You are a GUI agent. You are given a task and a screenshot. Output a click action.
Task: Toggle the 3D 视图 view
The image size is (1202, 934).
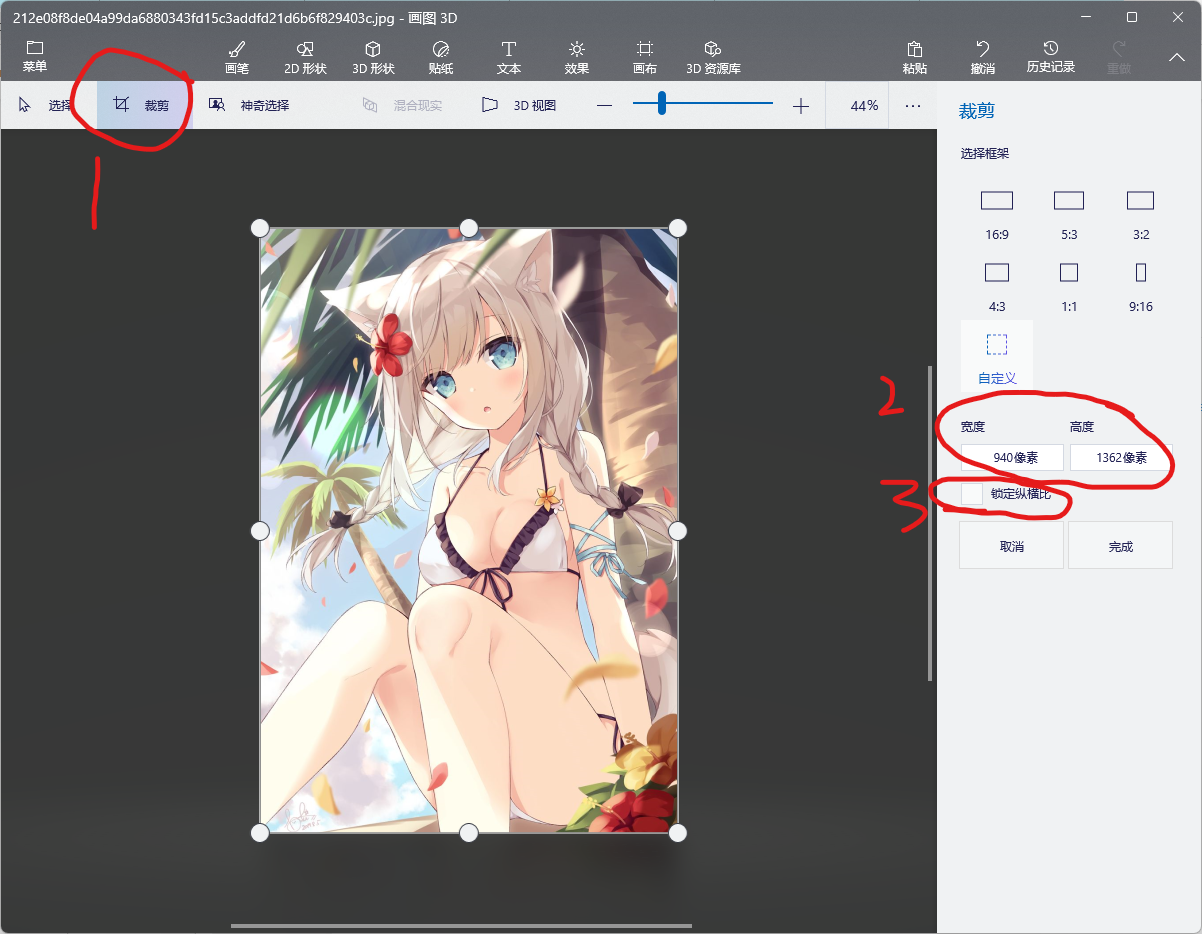(x=519, y=105)
